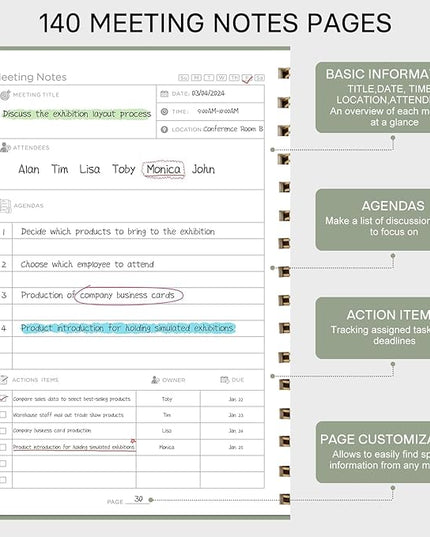The height and width of the screenshot is (537, 430).
Task: Click the circled attendee name Monica
Action: point(163,169)
